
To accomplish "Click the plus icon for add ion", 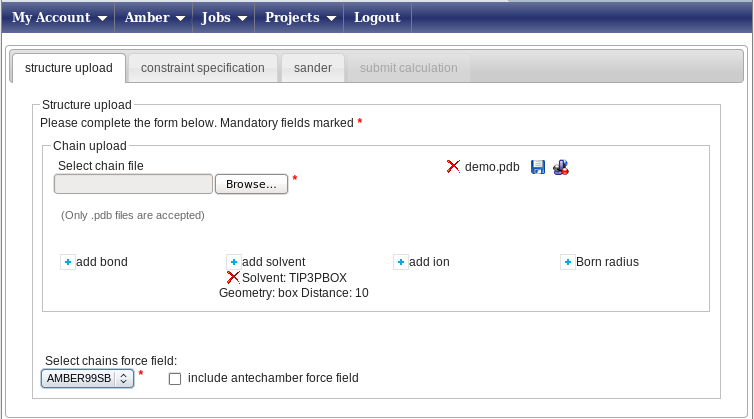I will 401,262.
